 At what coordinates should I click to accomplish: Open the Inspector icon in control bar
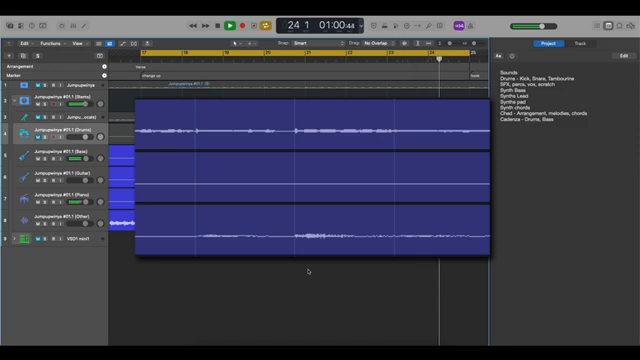point(21,26)
